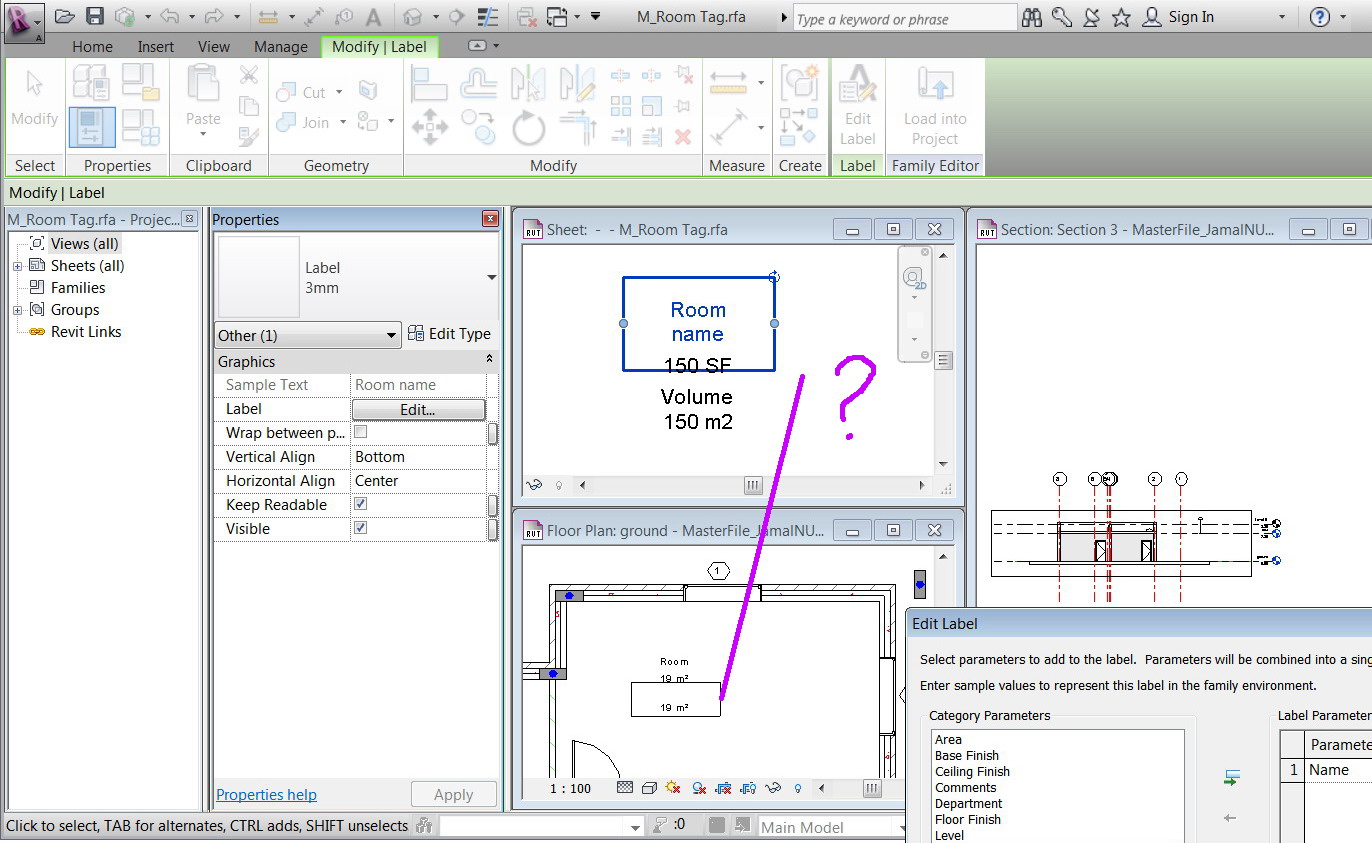Expand the Groups tree node
The width and height of the screenshot is (1372, 843).
[x=17, y=310]
